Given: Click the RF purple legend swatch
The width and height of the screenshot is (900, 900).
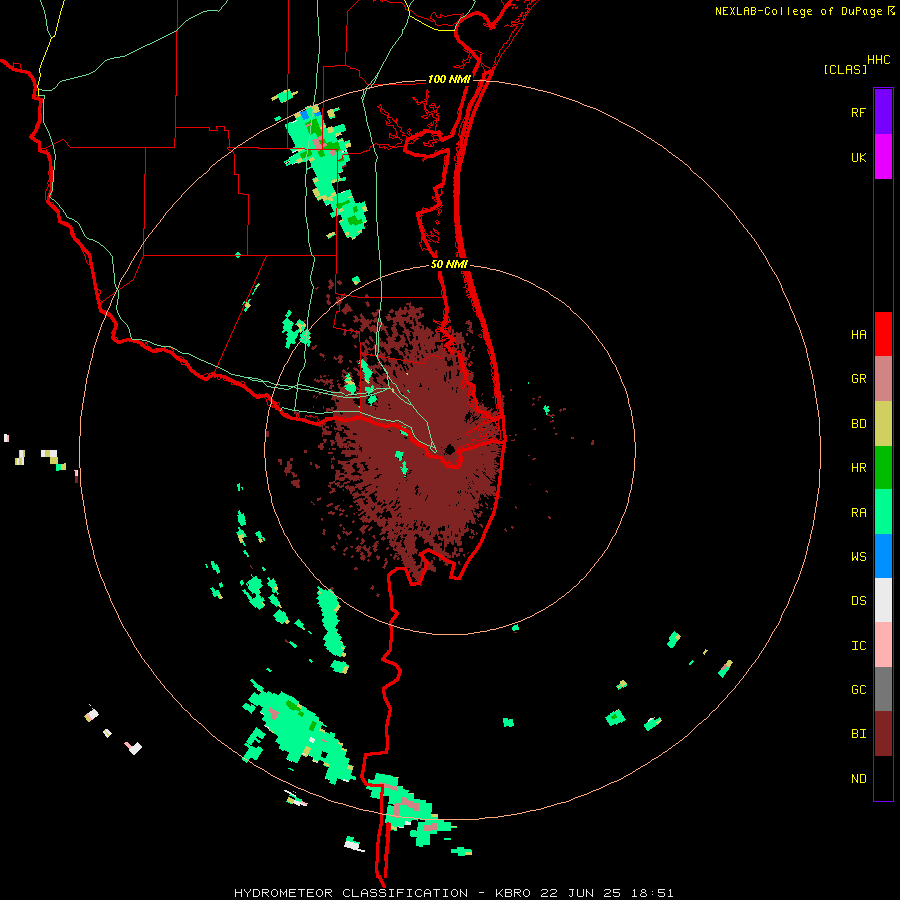Looking at the screenshot, I should [883, 112].
